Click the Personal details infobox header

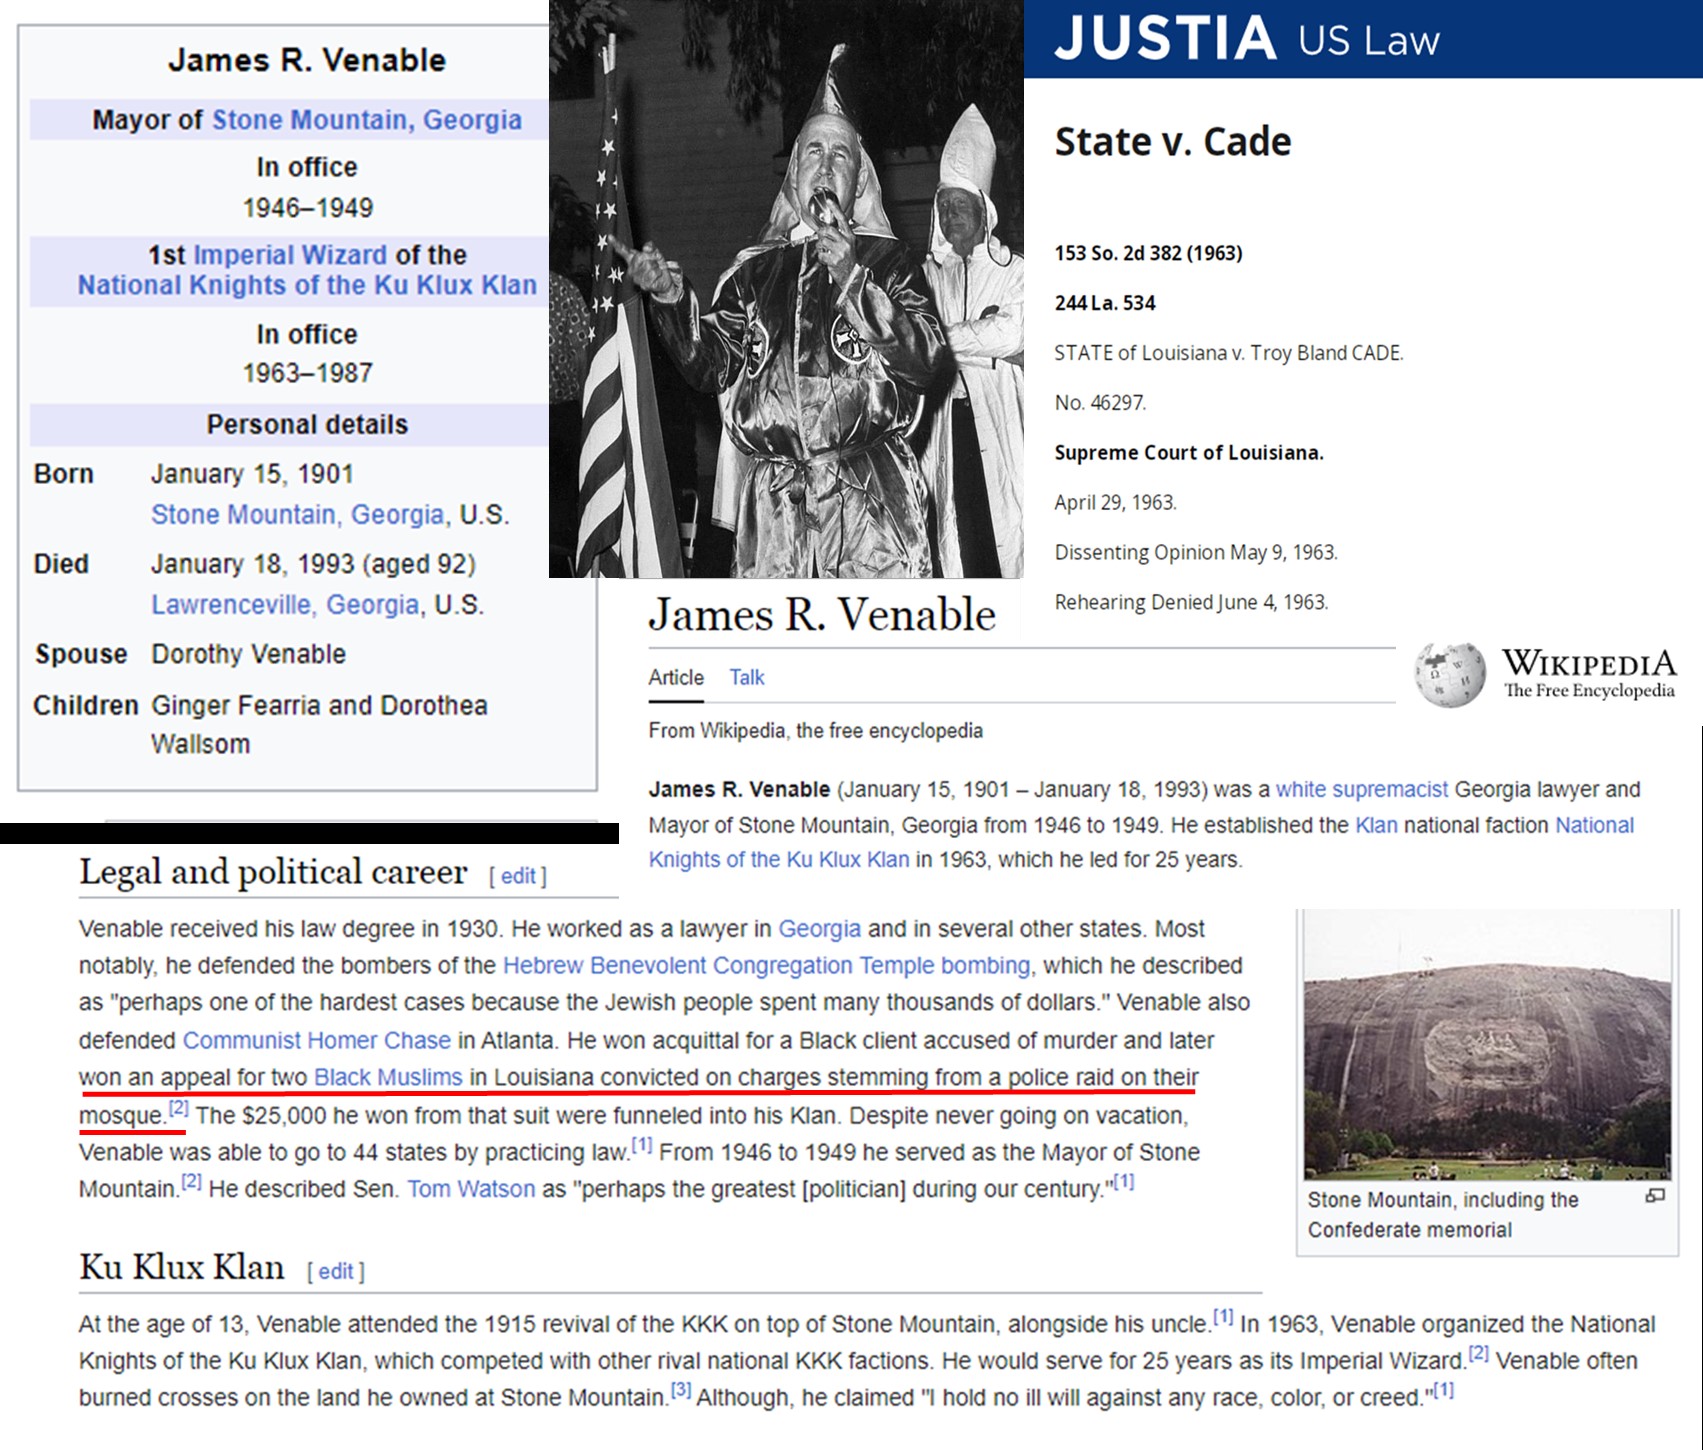(x=307, y=425)
